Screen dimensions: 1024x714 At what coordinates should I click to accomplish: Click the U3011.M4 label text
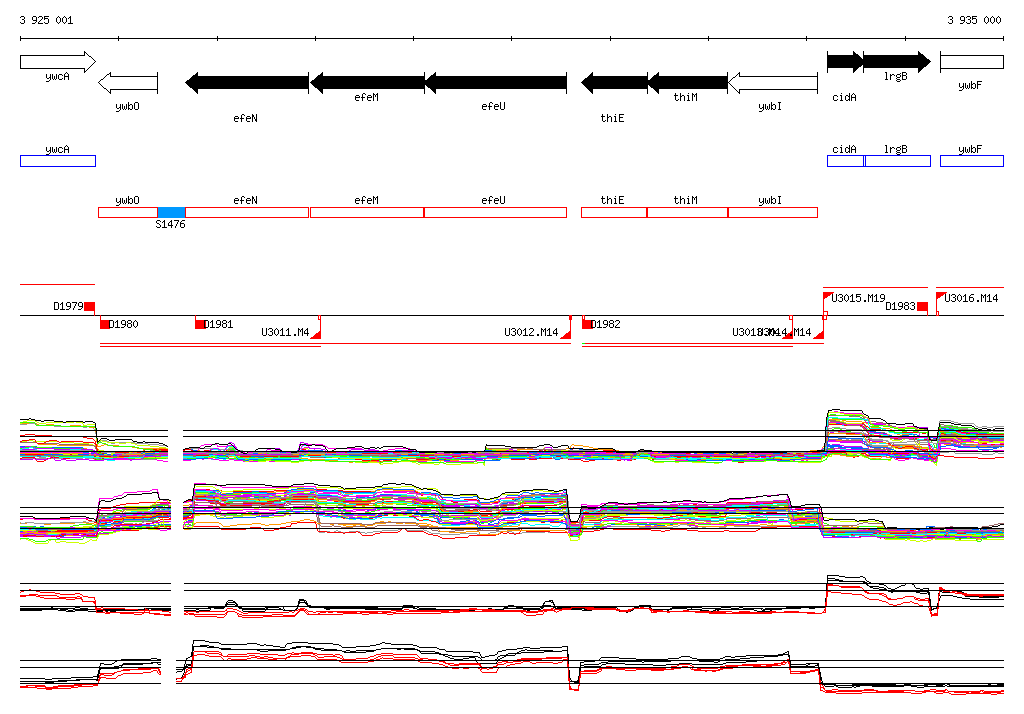point(285,332)
